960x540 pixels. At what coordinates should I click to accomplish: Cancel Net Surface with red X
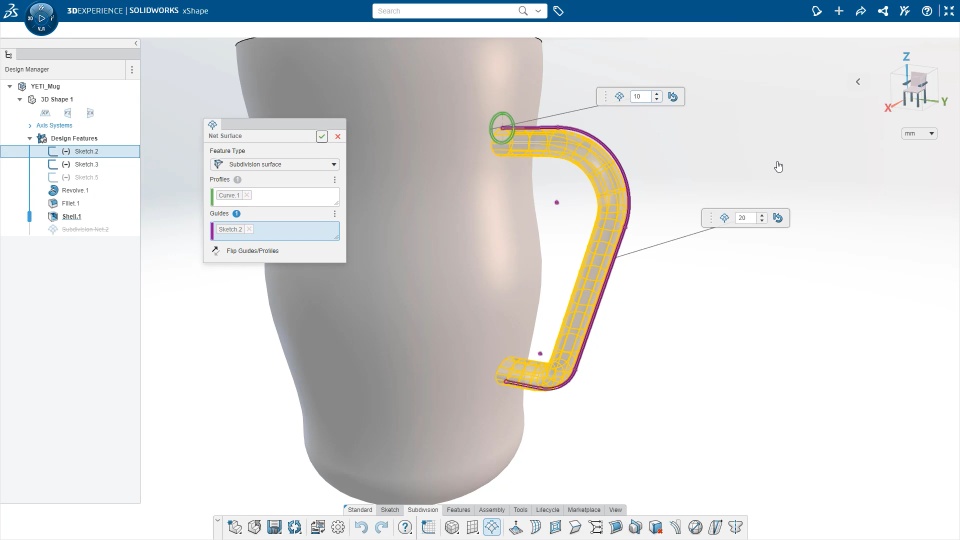point(338,136)
